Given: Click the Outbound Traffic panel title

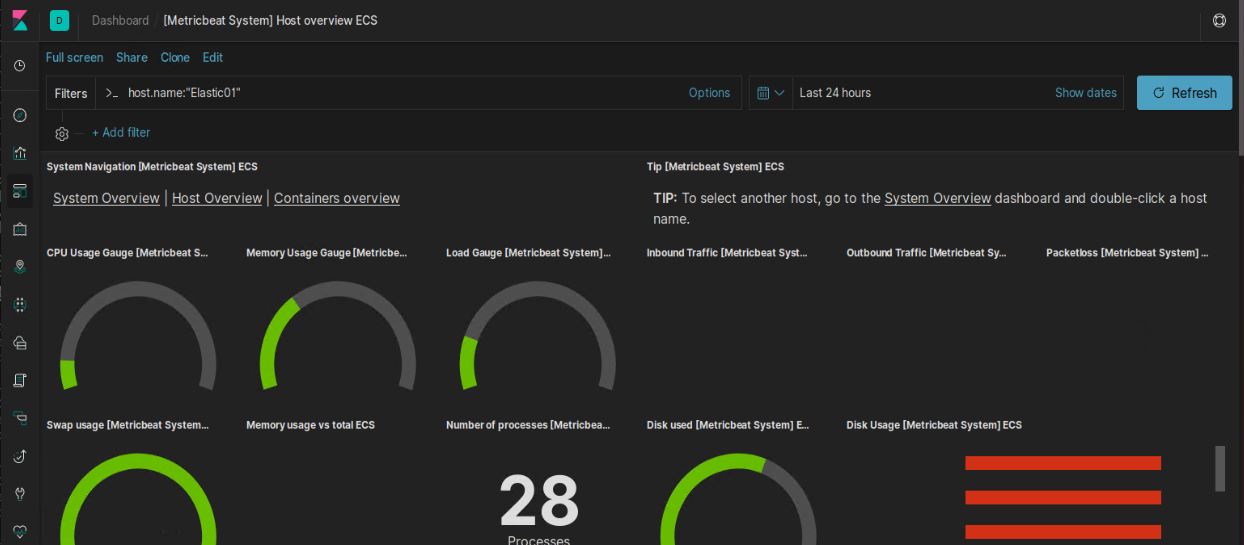Looking at the screenshot, I should (x=927, y=253).
